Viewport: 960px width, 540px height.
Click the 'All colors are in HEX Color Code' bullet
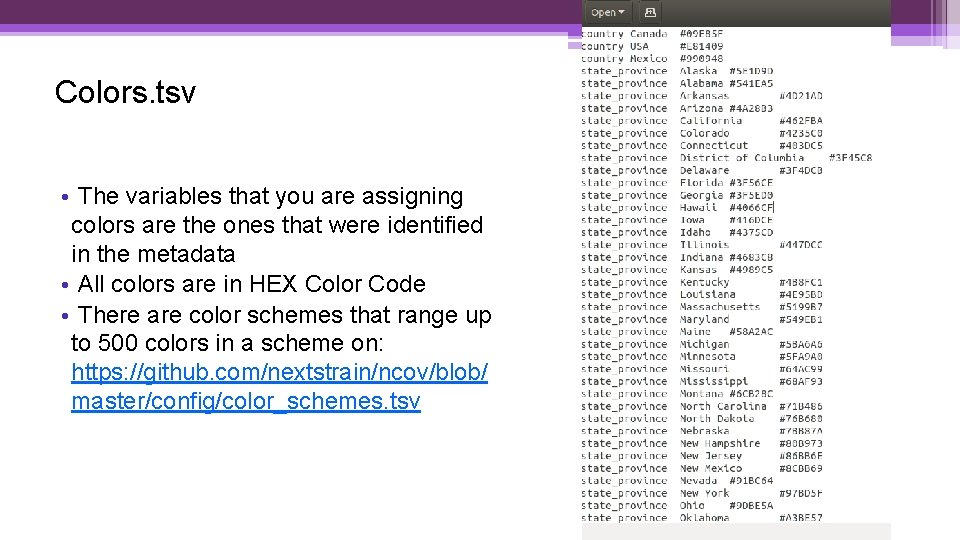point(243,284)
